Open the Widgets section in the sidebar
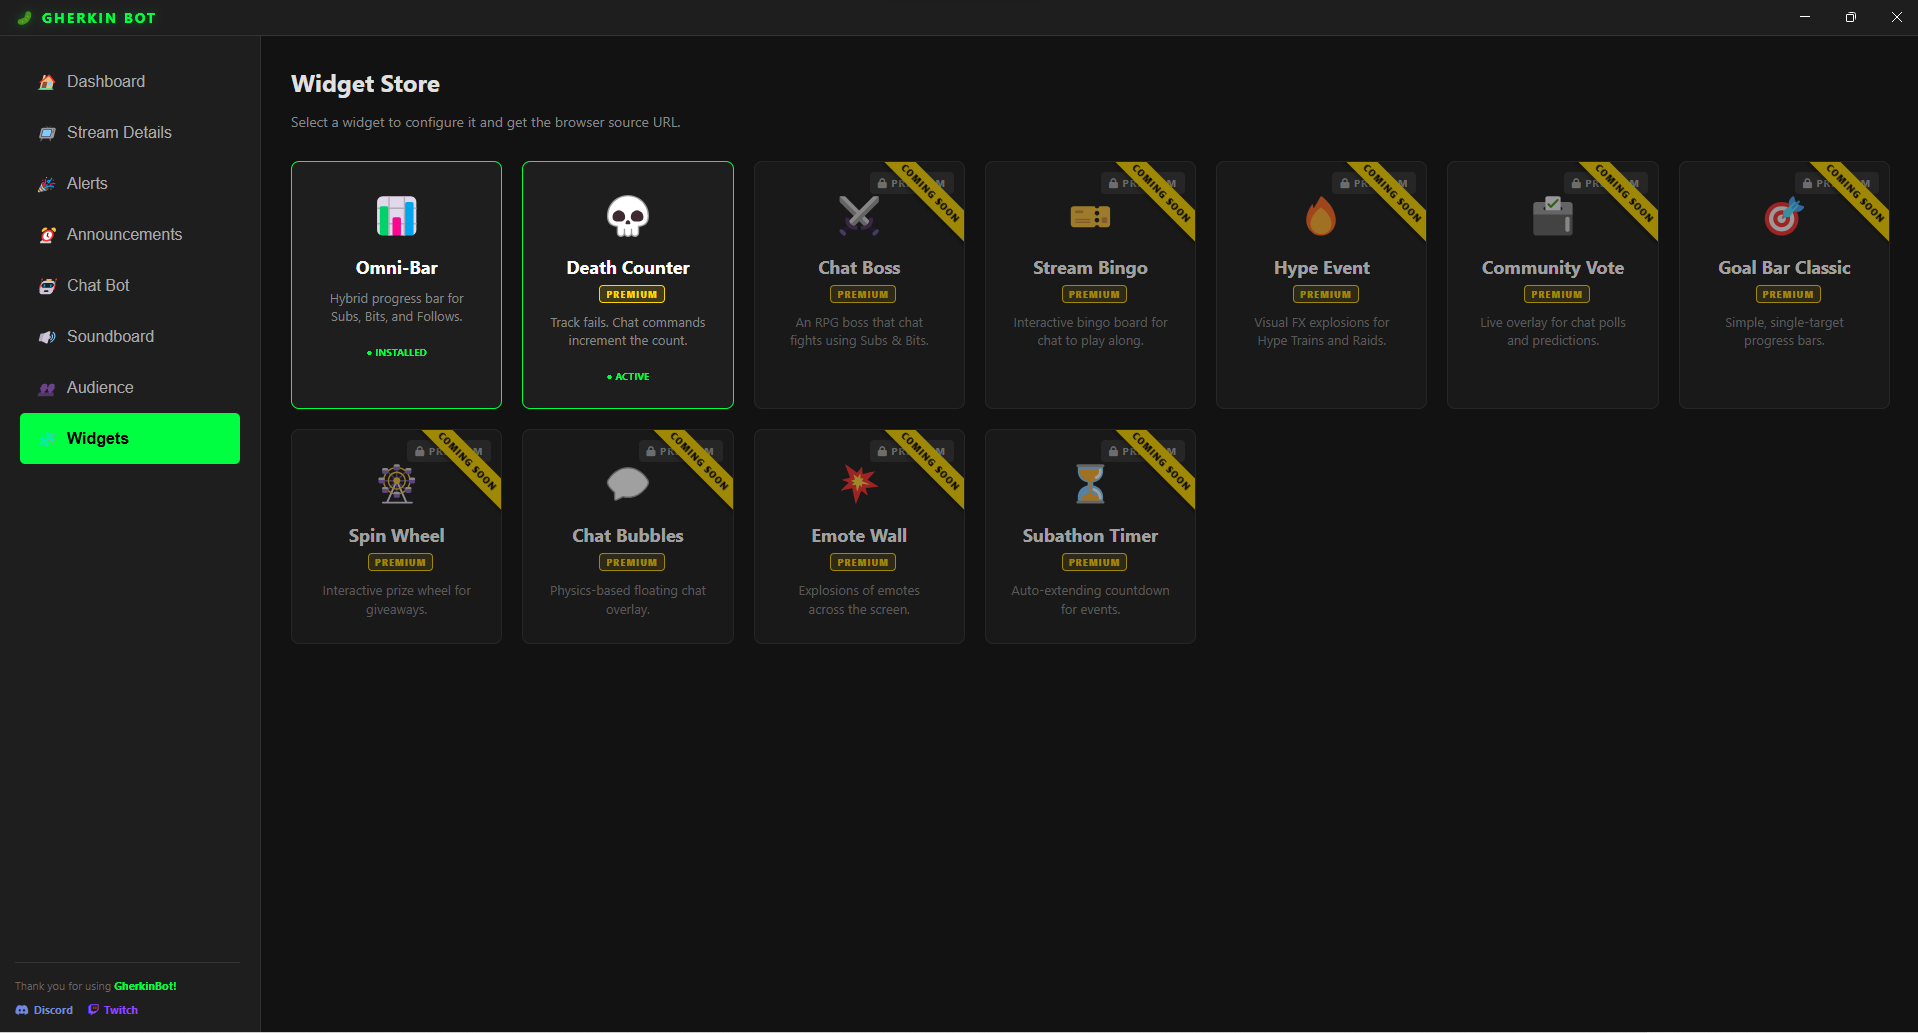Image resolution: width=1918 pixels, height=1033 pixels. tap(129, 438)
